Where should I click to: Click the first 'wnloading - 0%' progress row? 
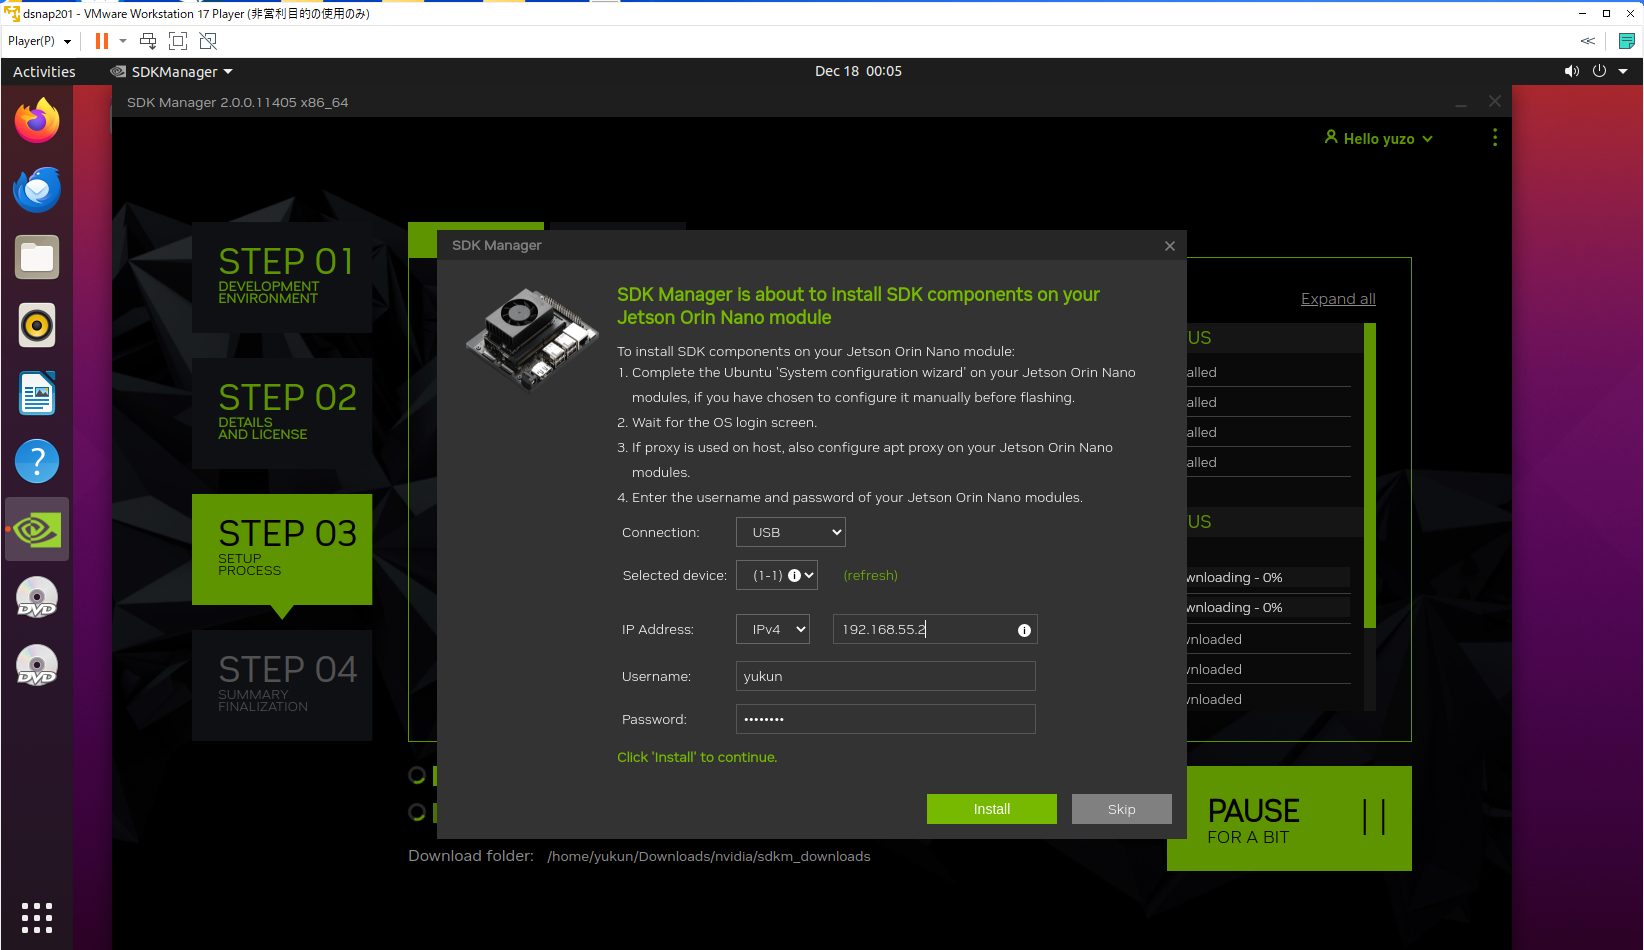(x=1268, y=577)
